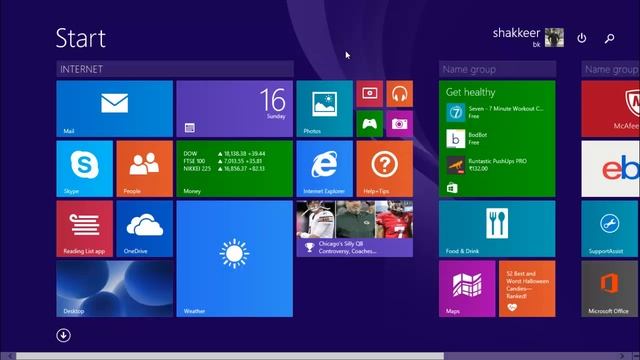Open the Calendar tile showing 16 Sunday
The image size is (640, 360).
pyautogui.click(x=234, y=109)
